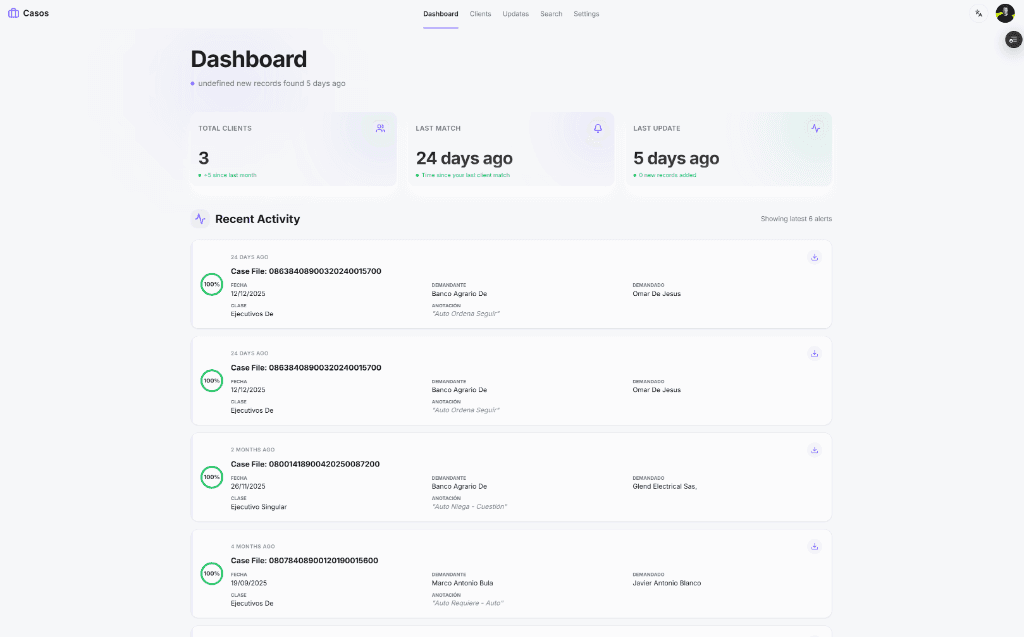
Task: Click the dark floating list widget button
Action: point(1013,40)
